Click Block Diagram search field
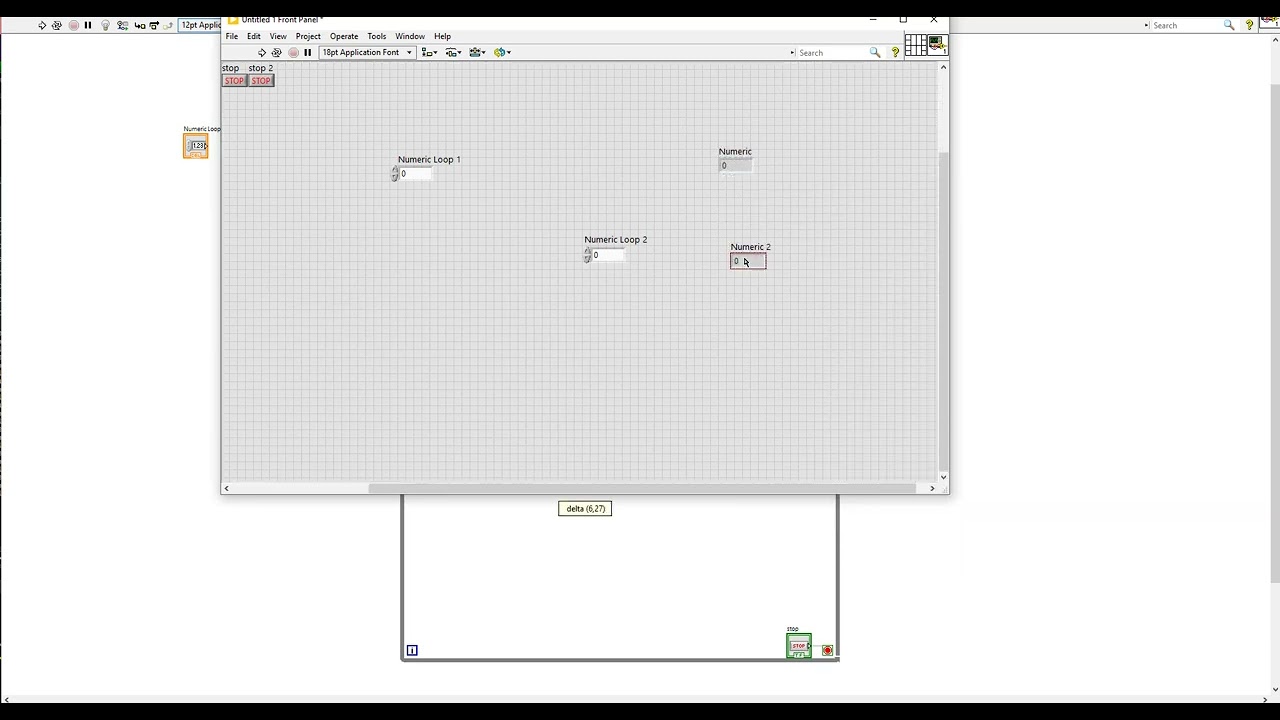 tap(1186, 25)
